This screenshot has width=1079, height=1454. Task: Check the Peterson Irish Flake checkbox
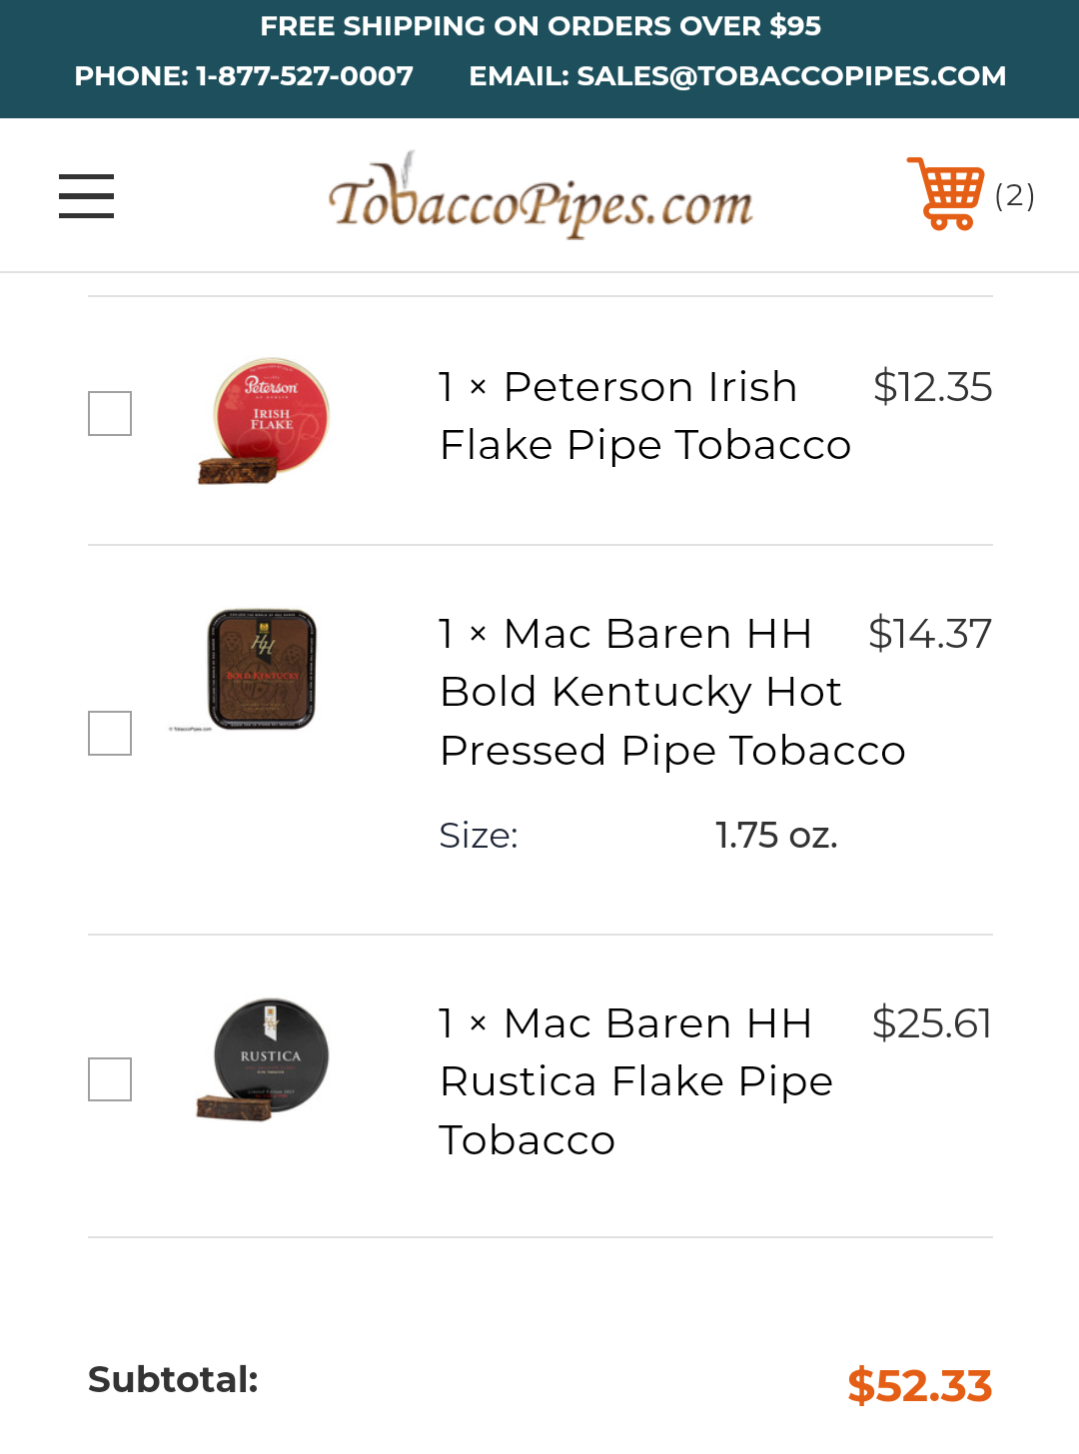click(110, 414)
